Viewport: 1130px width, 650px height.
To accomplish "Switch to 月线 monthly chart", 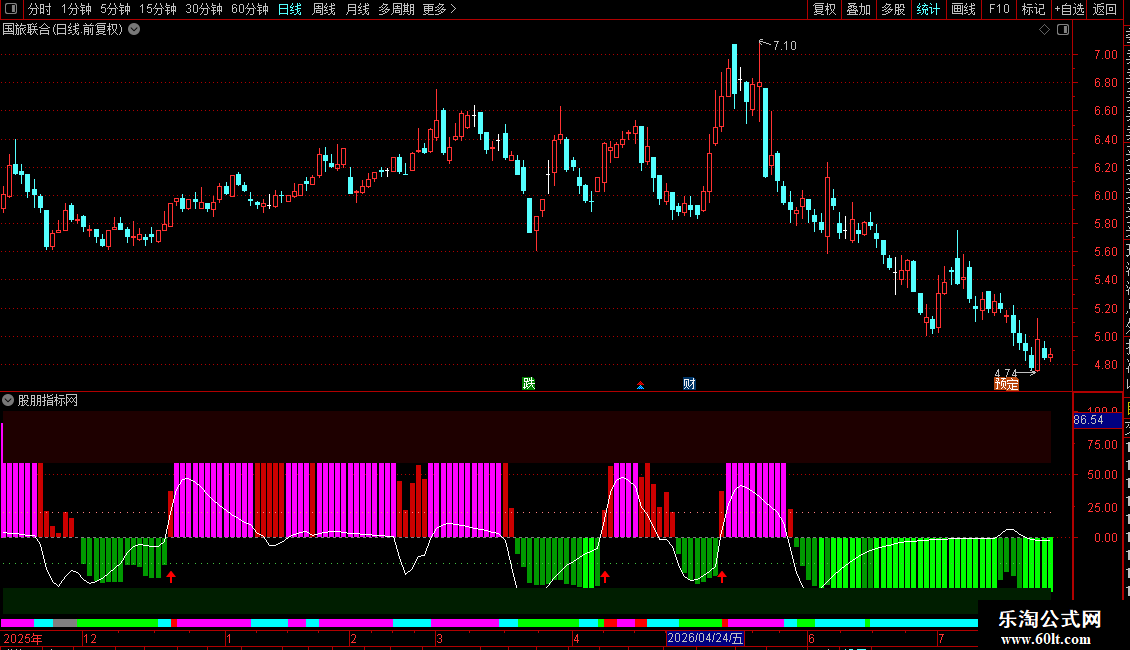I will [357, 9].
